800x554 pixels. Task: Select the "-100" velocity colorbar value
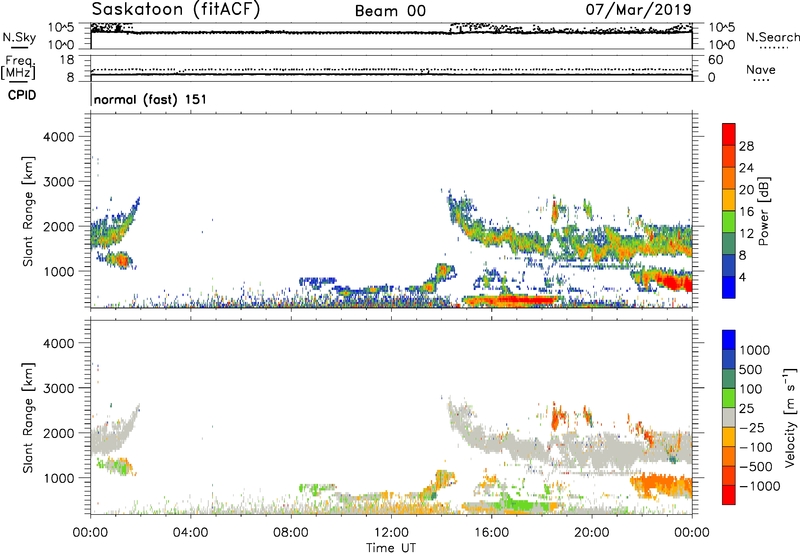pos(756,447)
